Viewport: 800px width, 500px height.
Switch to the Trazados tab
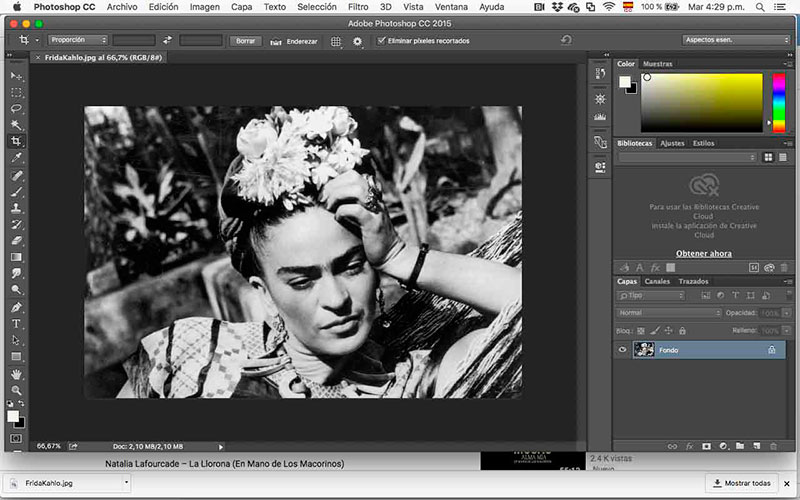click(x=693, y=281)
